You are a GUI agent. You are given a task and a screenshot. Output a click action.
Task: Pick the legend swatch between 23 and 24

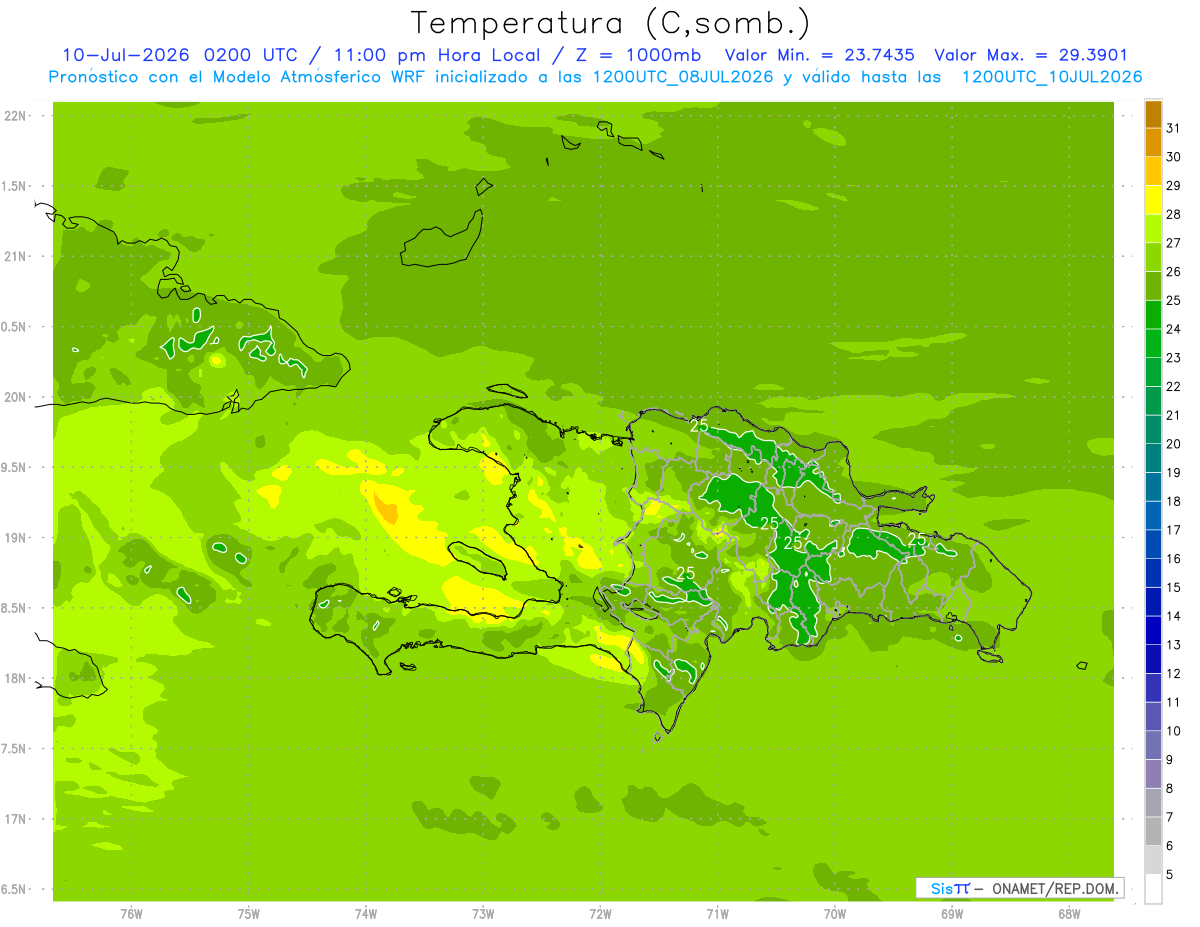1153,343
